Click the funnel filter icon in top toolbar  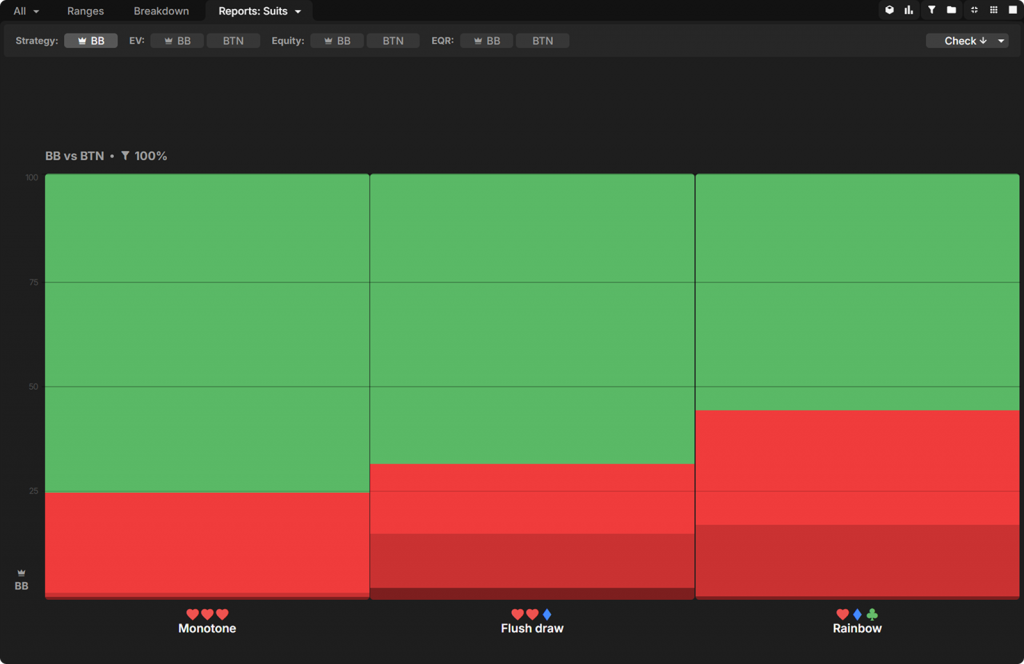[x=931, y=10]
